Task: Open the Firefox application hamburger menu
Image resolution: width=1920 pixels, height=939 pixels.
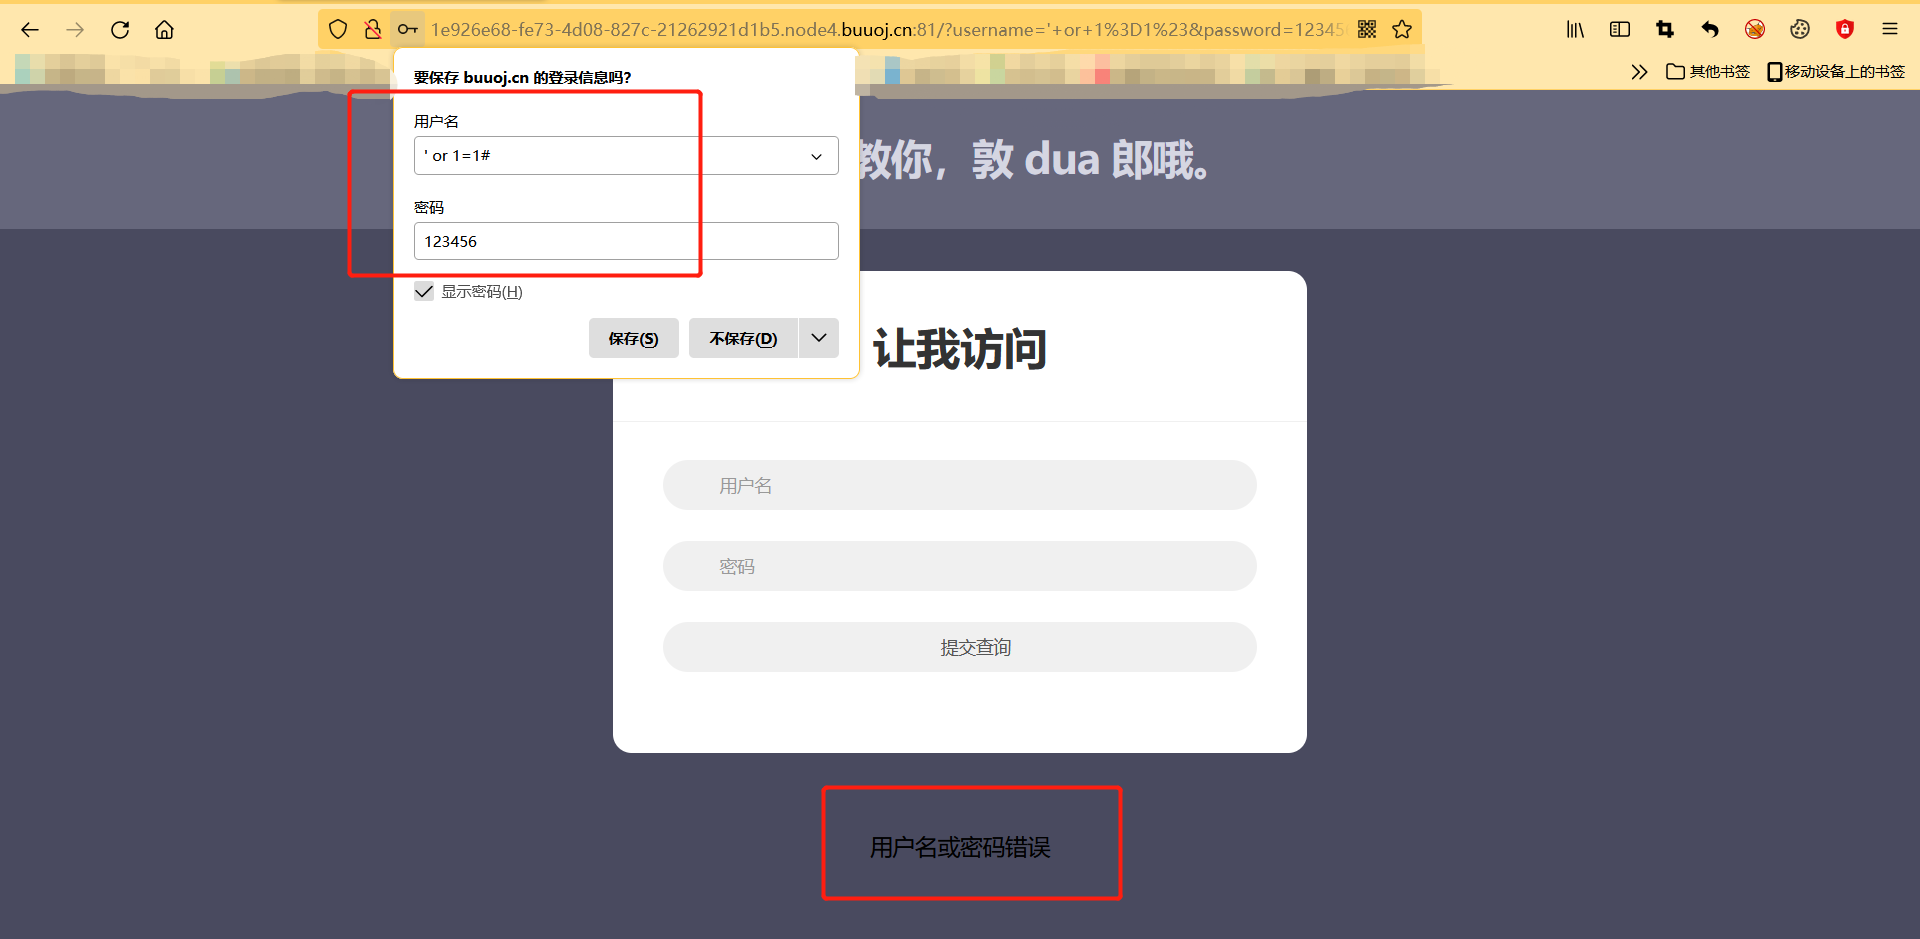Action: pyautogui.click(x=1890, y=29)
